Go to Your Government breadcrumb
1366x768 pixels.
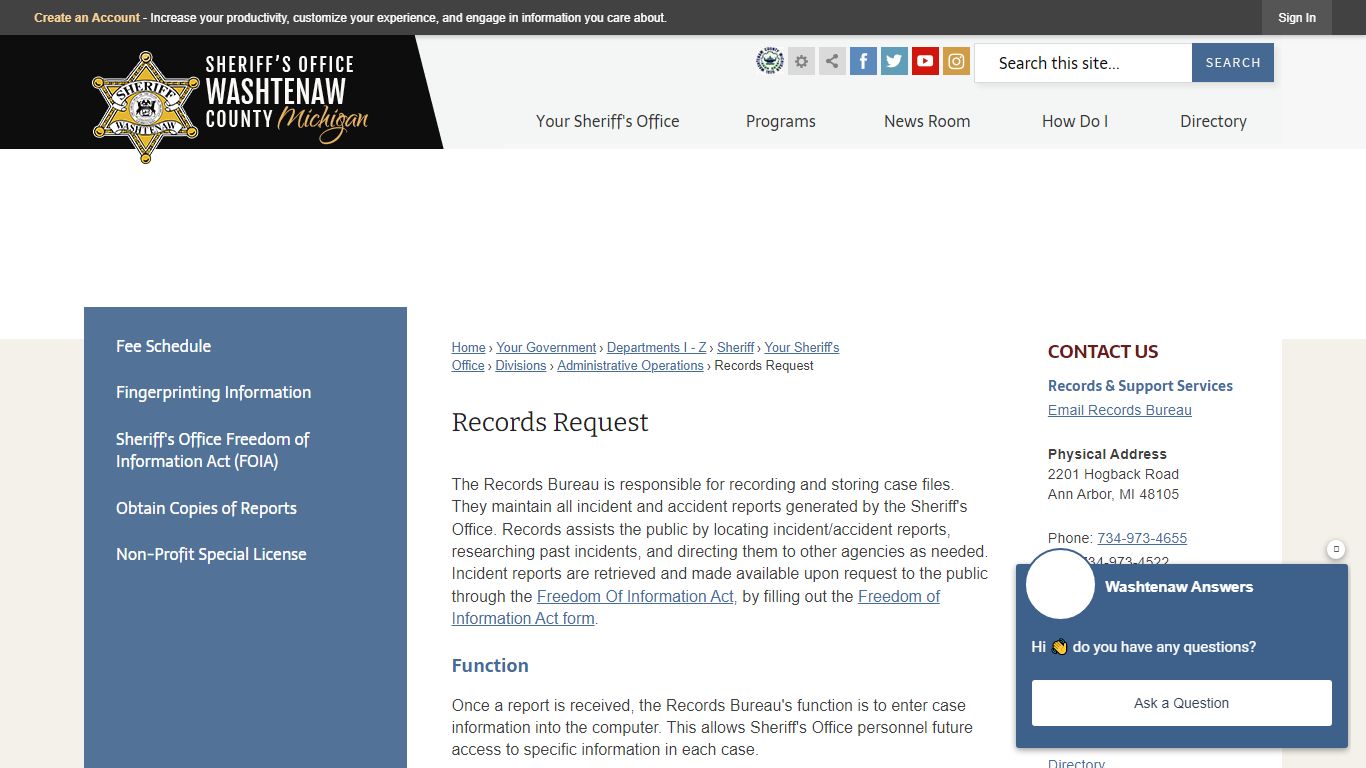point(546,348)
